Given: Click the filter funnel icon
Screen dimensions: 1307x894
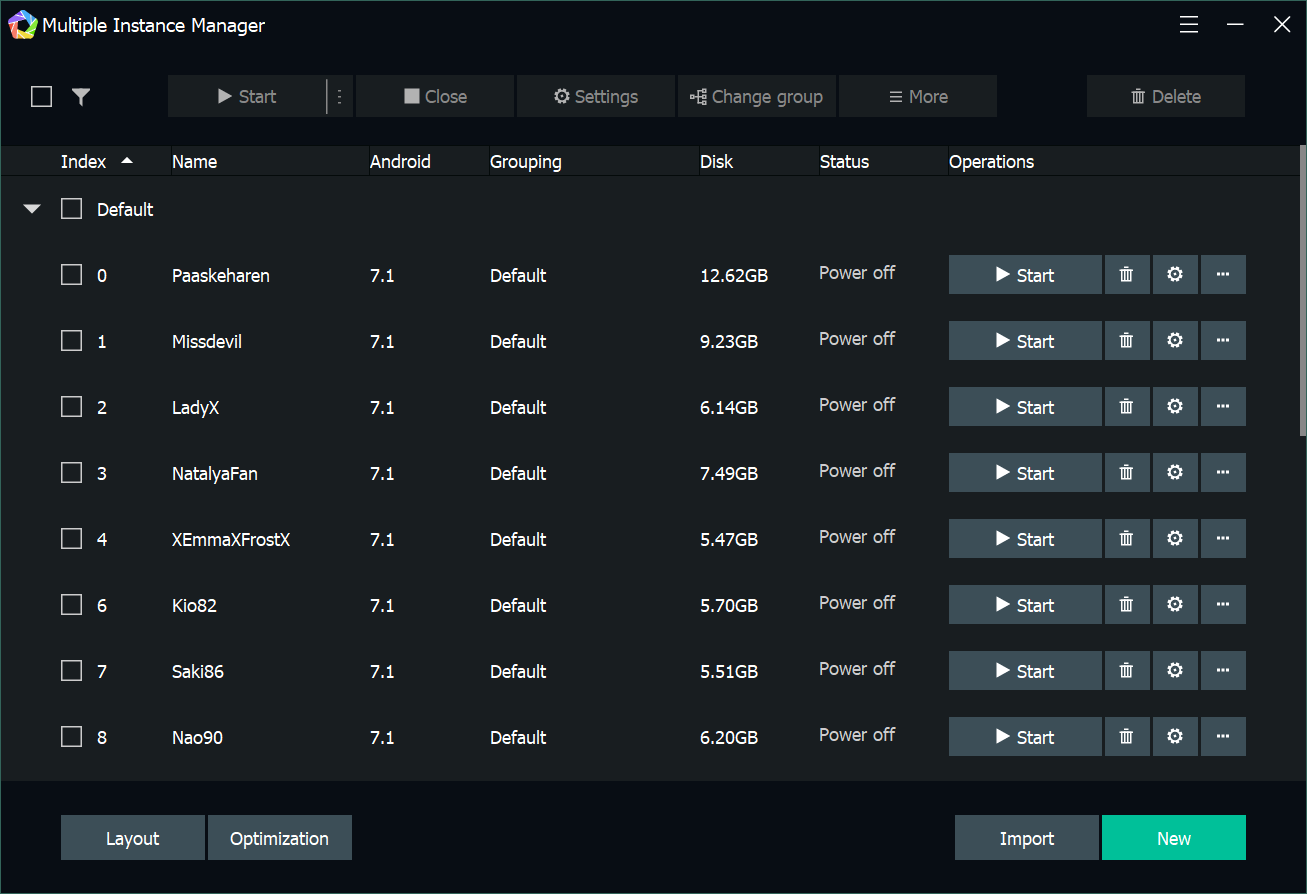Looking at the screenshot, I should (81, 97).
